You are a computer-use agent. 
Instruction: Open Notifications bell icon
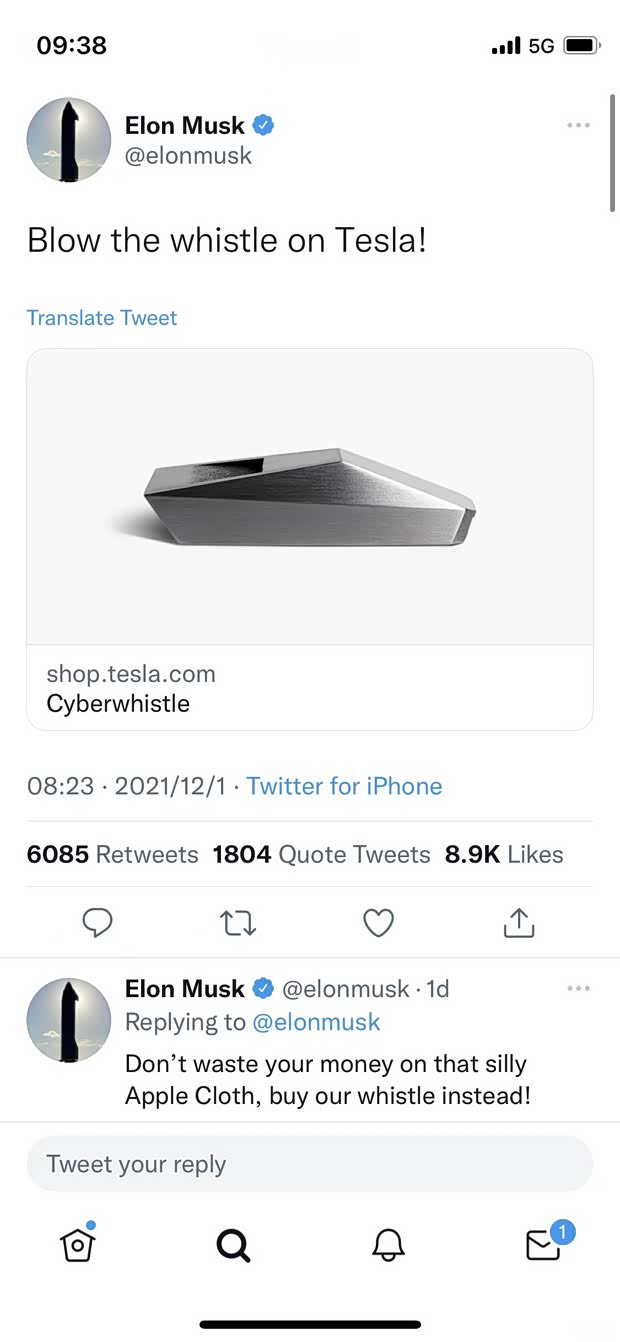click(388, 1245)
